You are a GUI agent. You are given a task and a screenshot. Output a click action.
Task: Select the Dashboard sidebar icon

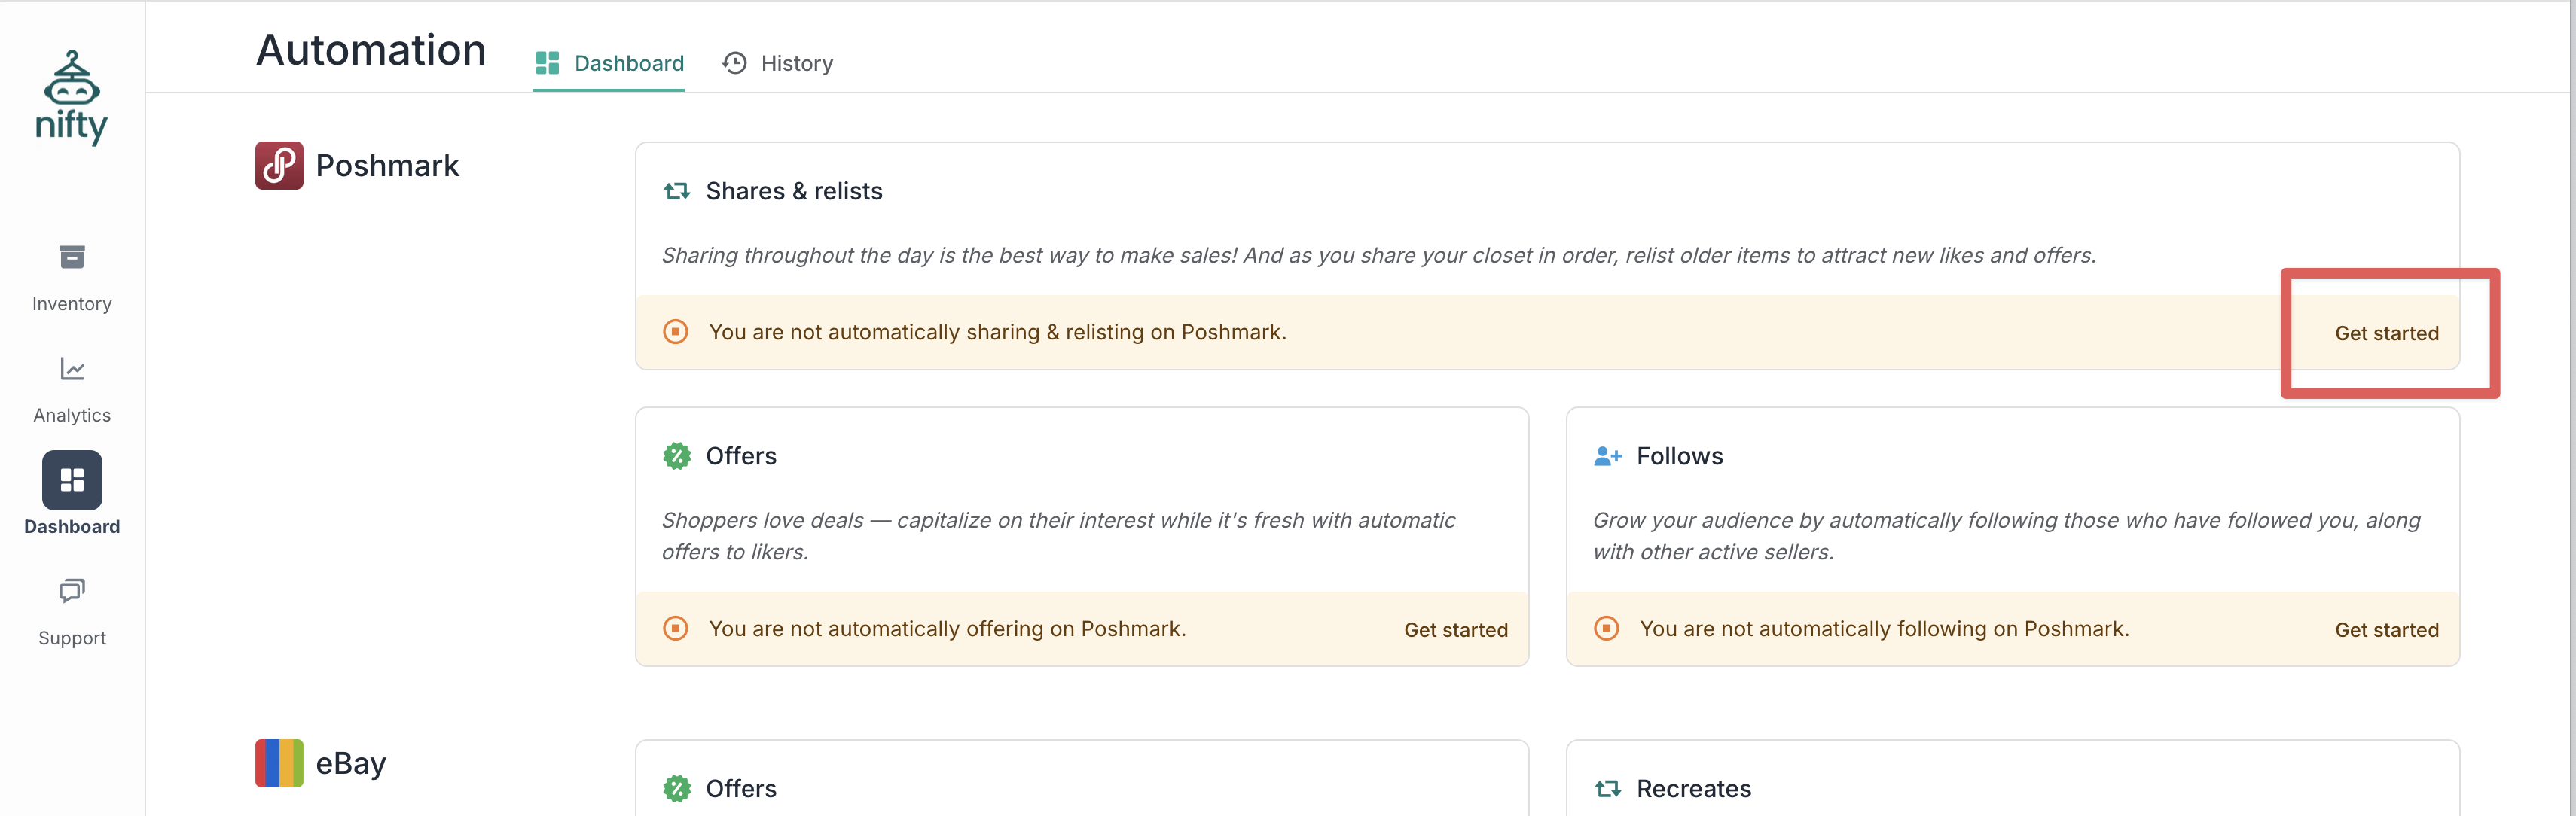[72, 480]
